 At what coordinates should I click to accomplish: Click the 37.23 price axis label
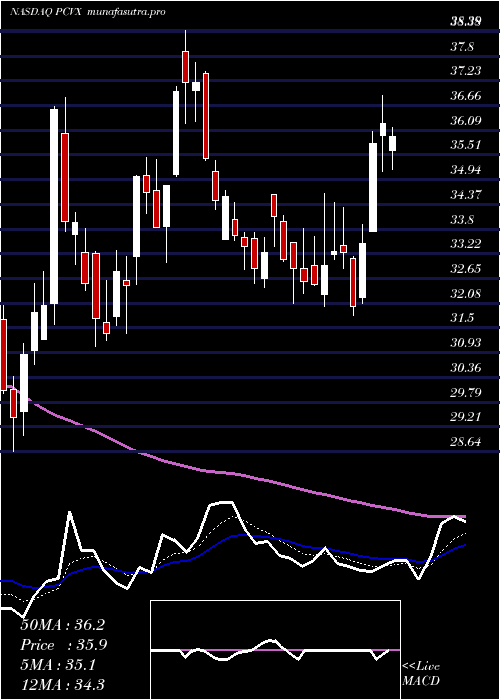(465, 71)
